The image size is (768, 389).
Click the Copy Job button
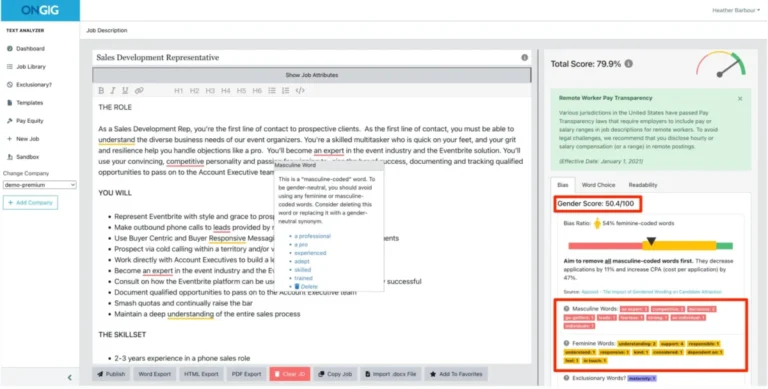[x=336, y=374]
